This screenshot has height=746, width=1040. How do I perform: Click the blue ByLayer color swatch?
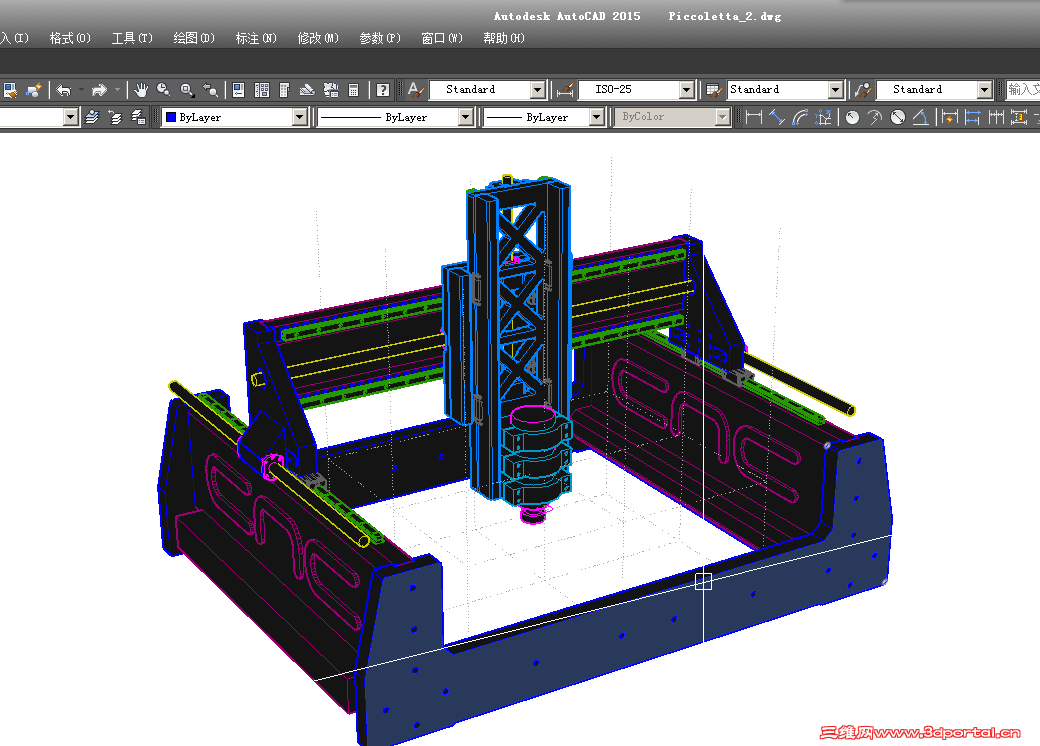coord(170,116)
